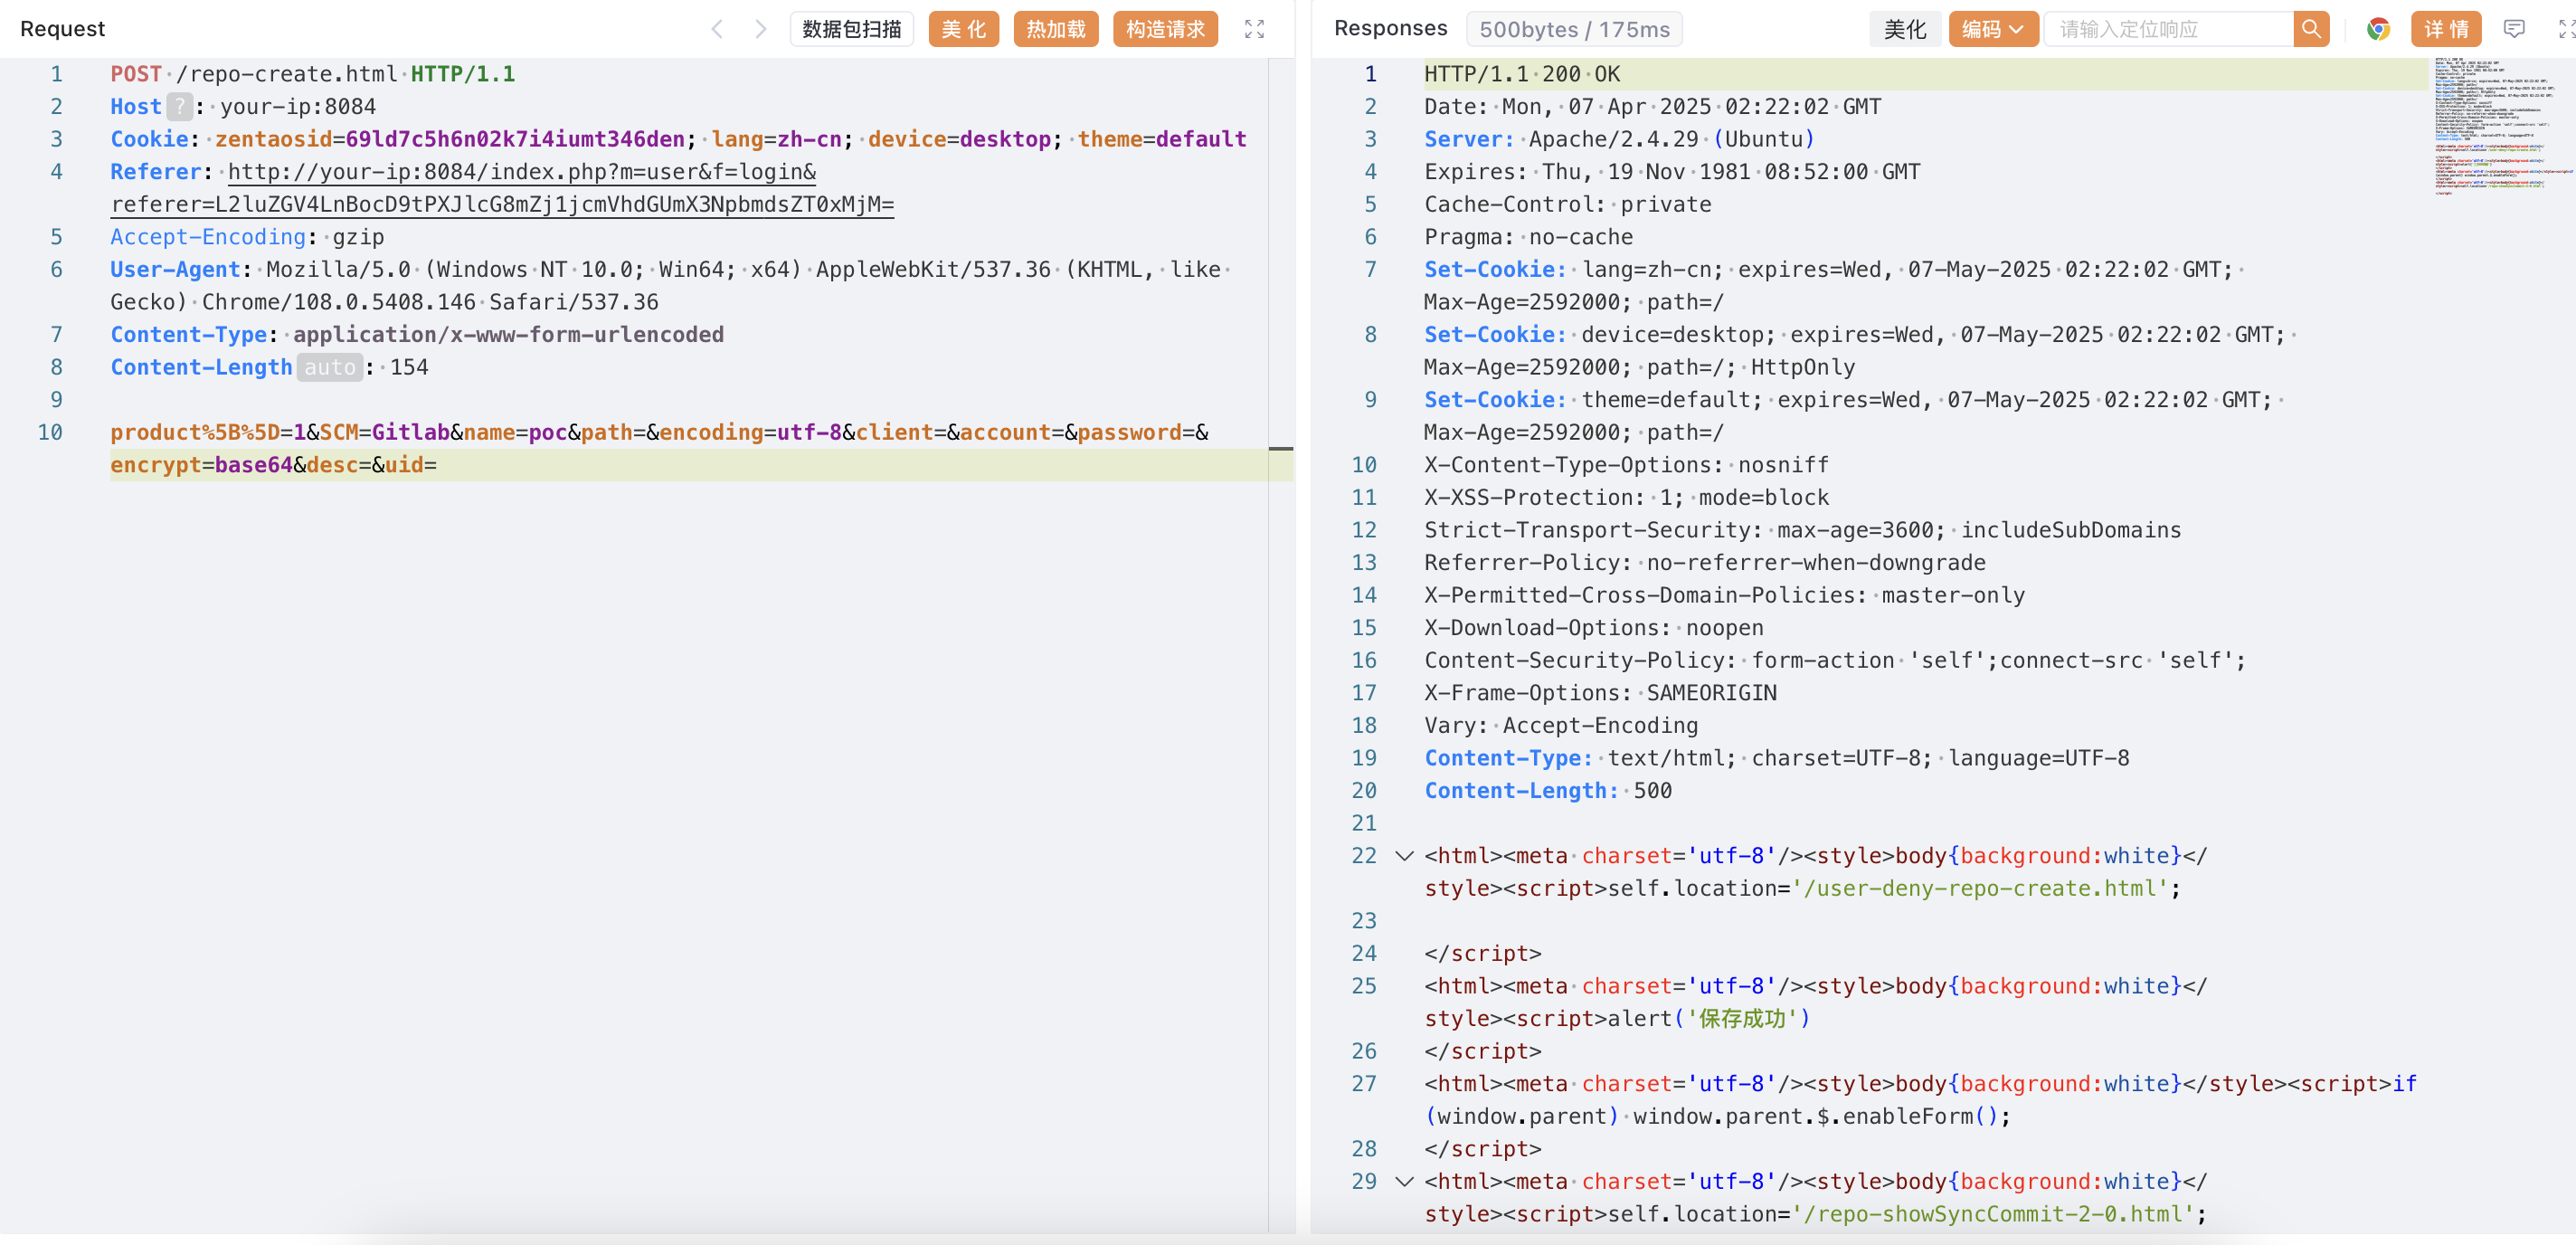Click the 数据包扫描 packet scan button
2576x1245 pixels.
click(x=851, y=29)
